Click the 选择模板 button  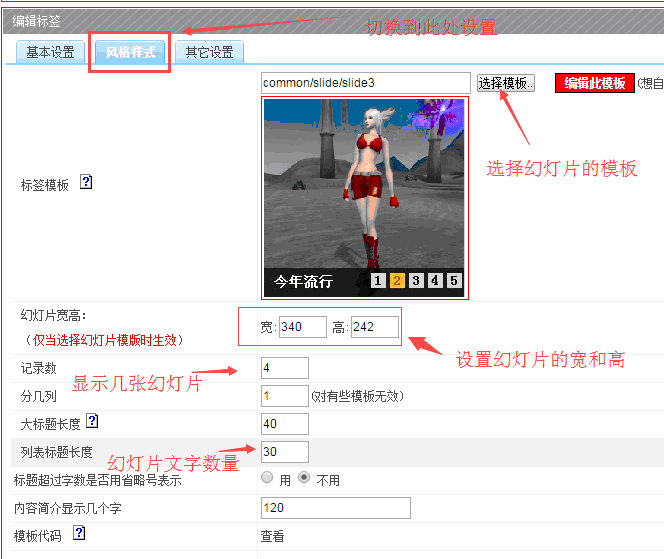pyautogui.click(x=506, y=83)
